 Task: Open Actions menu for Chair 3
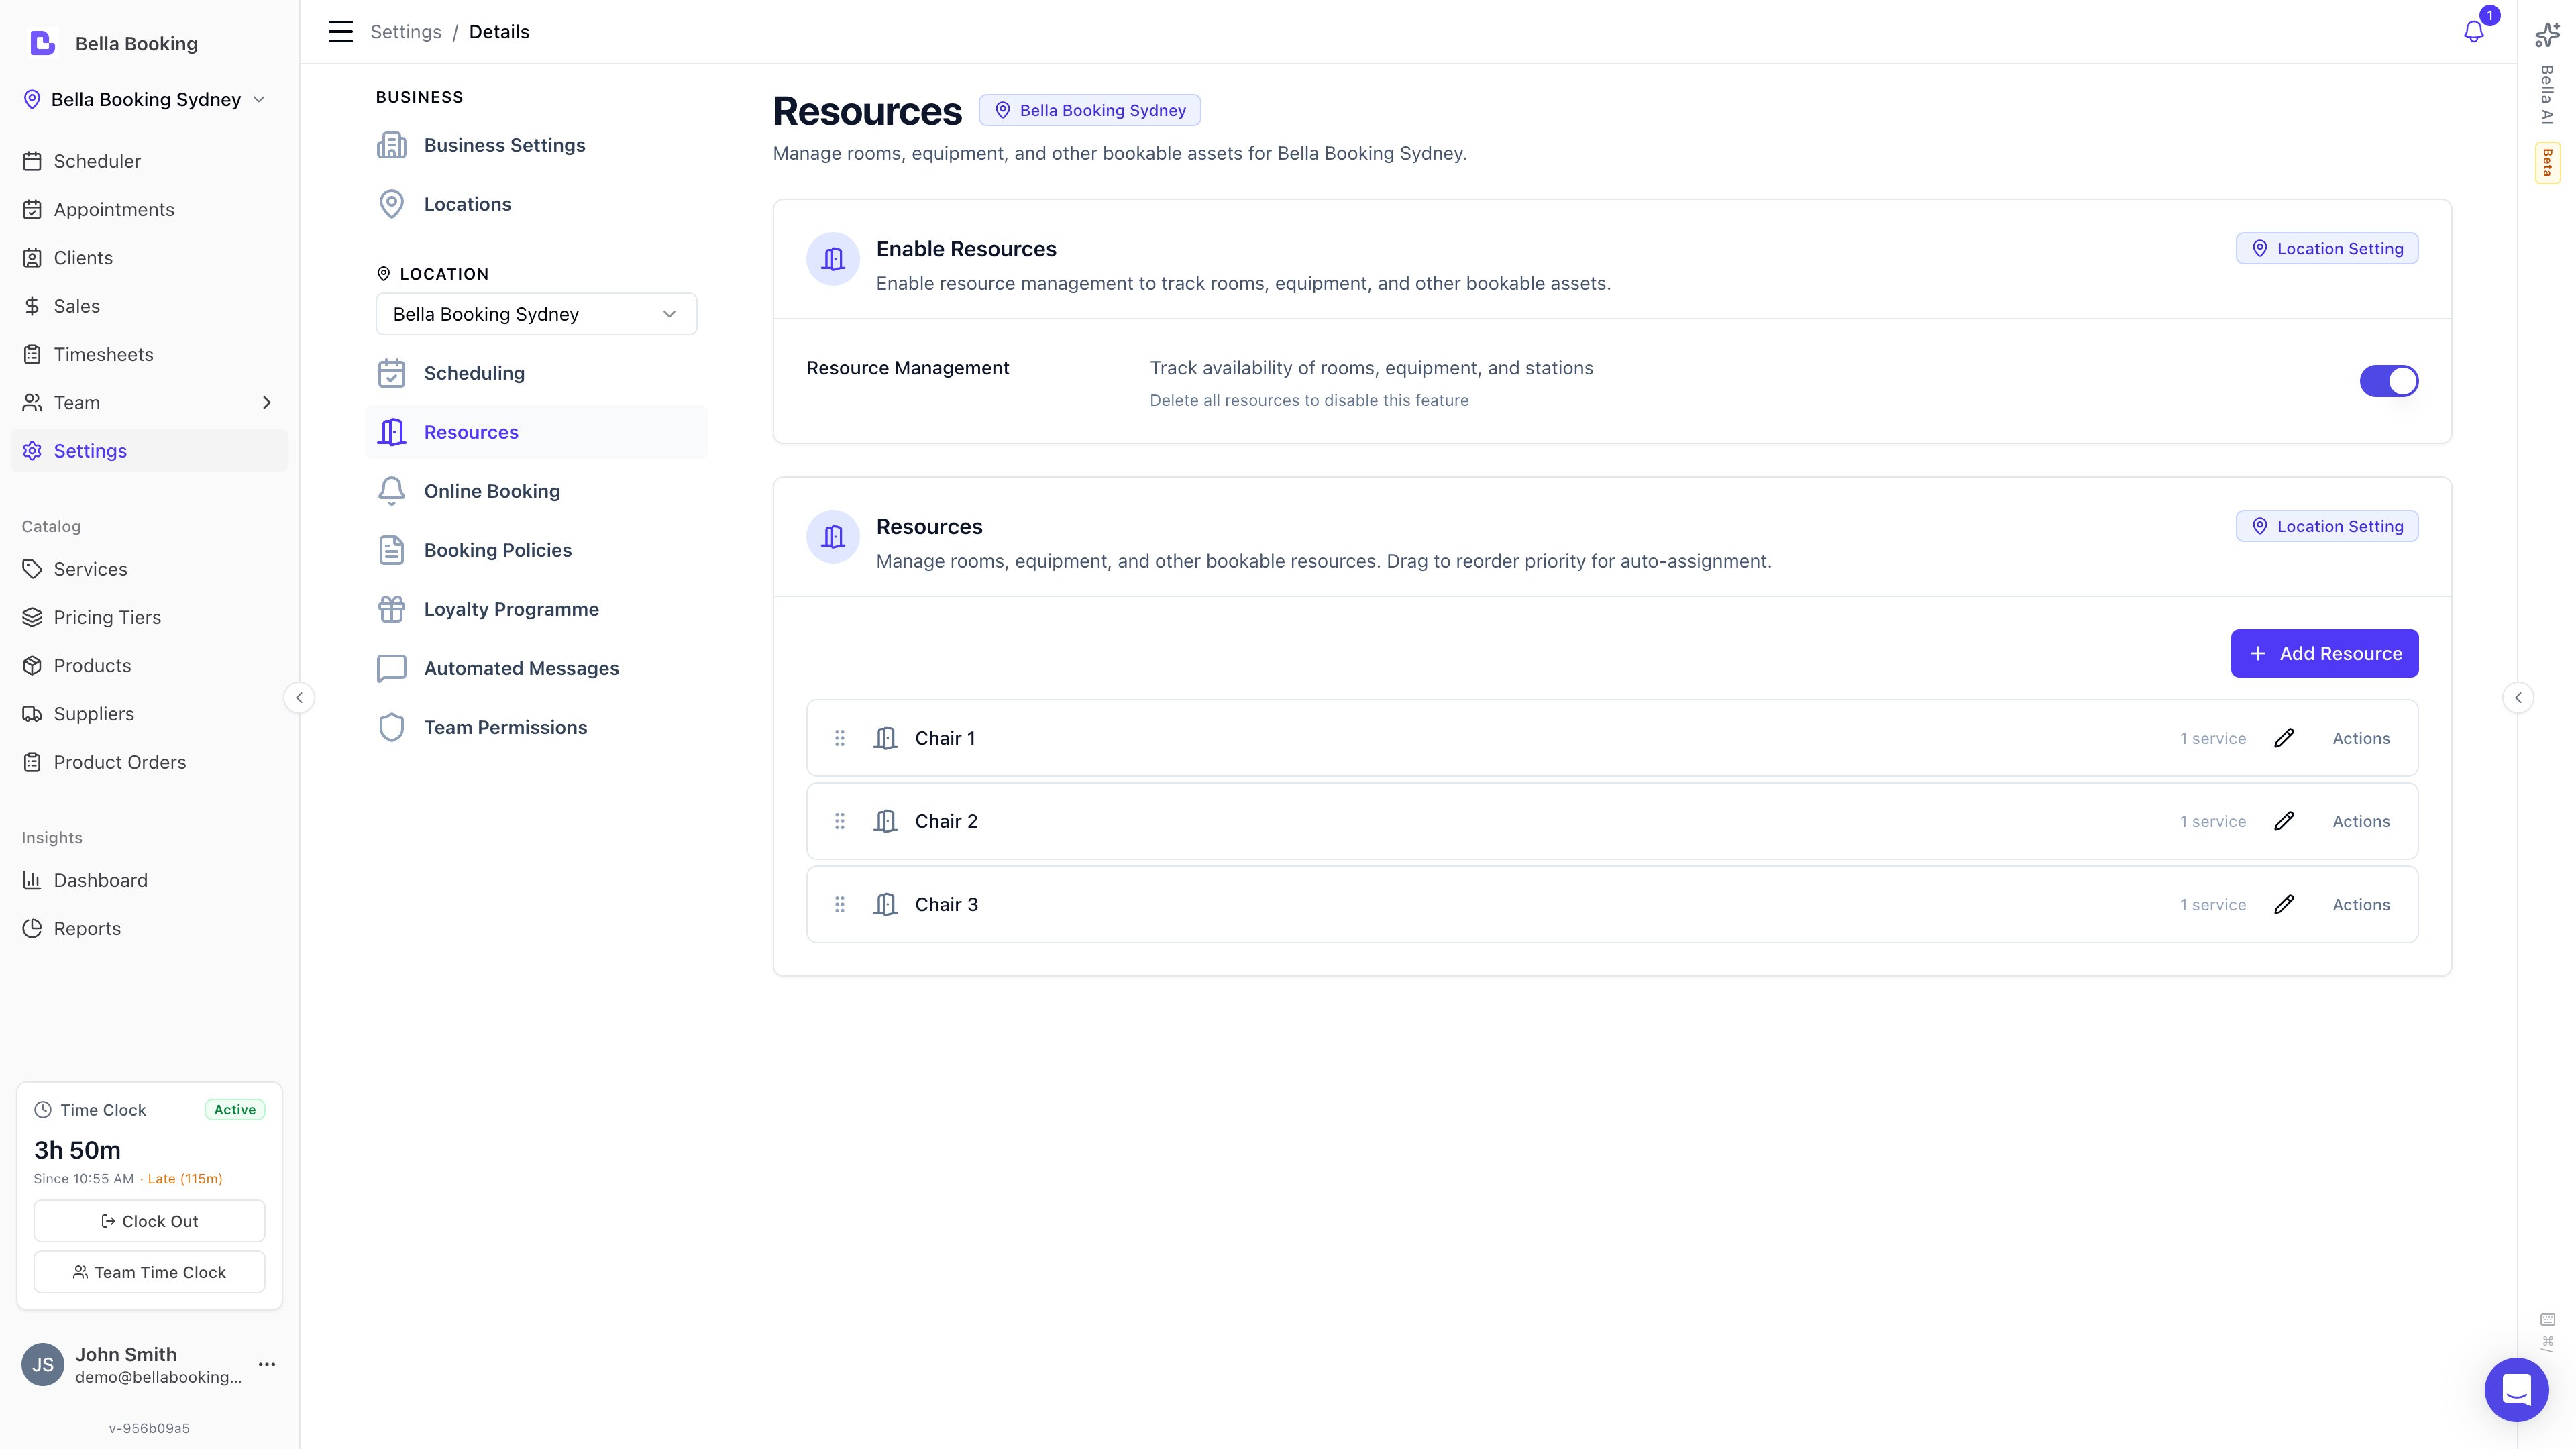click(x=2361, y=904)
